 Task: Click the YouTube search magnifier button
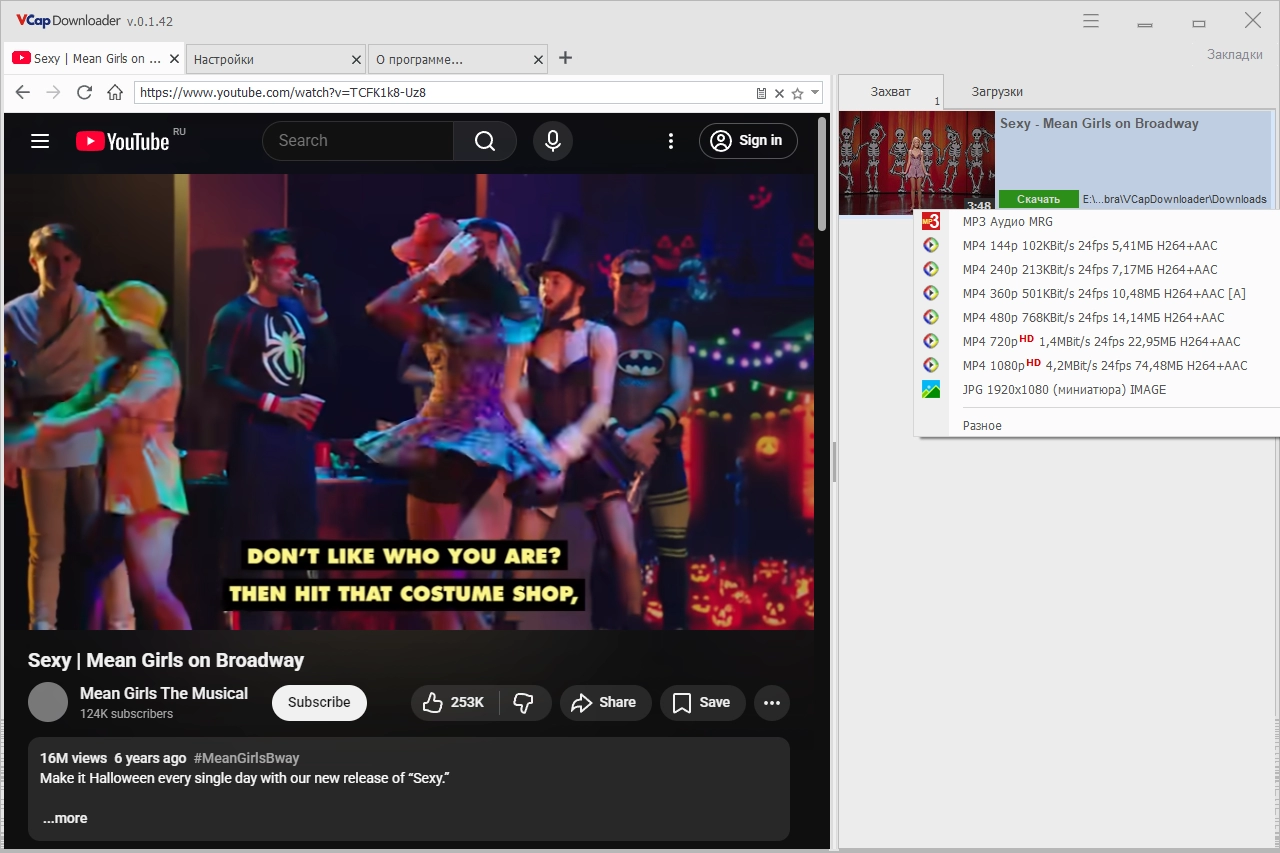tap(485, 141)
